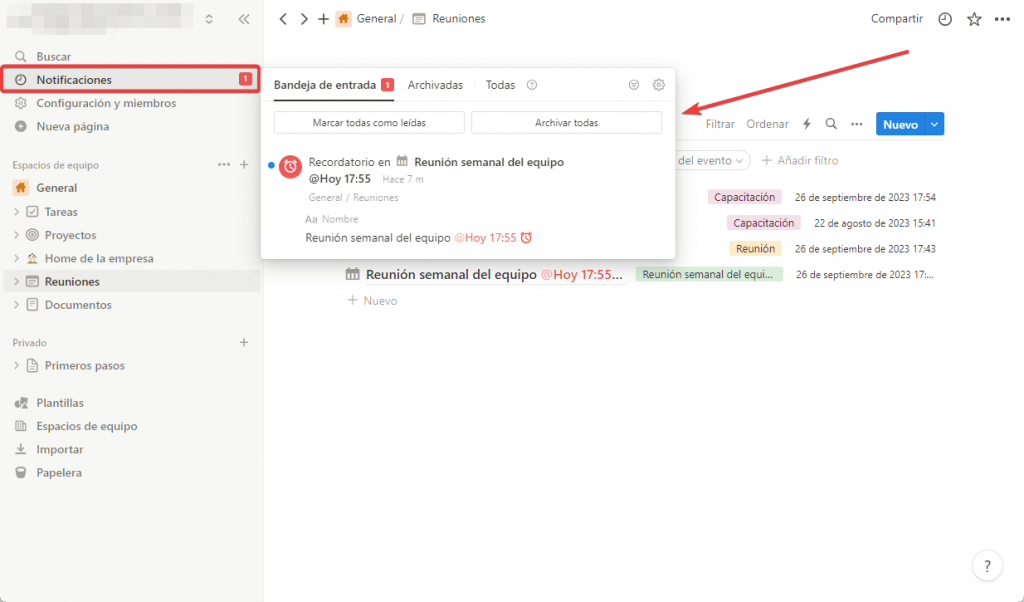The image size is (1024, 602).
Task: Open the database search magnifier icon
Action: [831, 123]
